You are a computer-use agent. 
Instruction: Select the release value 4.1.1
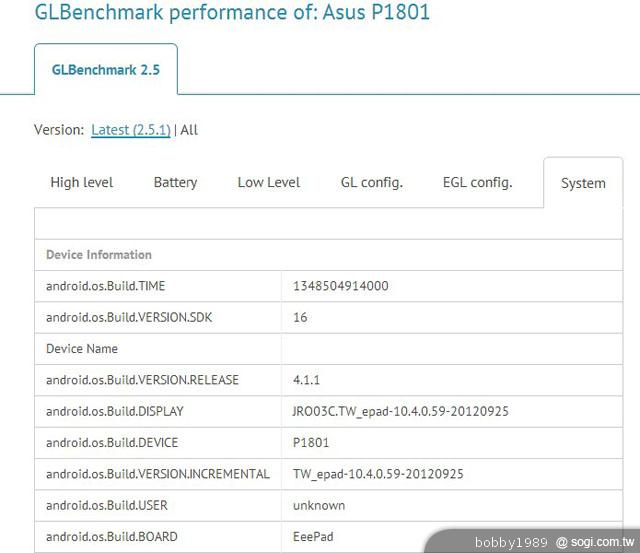(306, 380)
